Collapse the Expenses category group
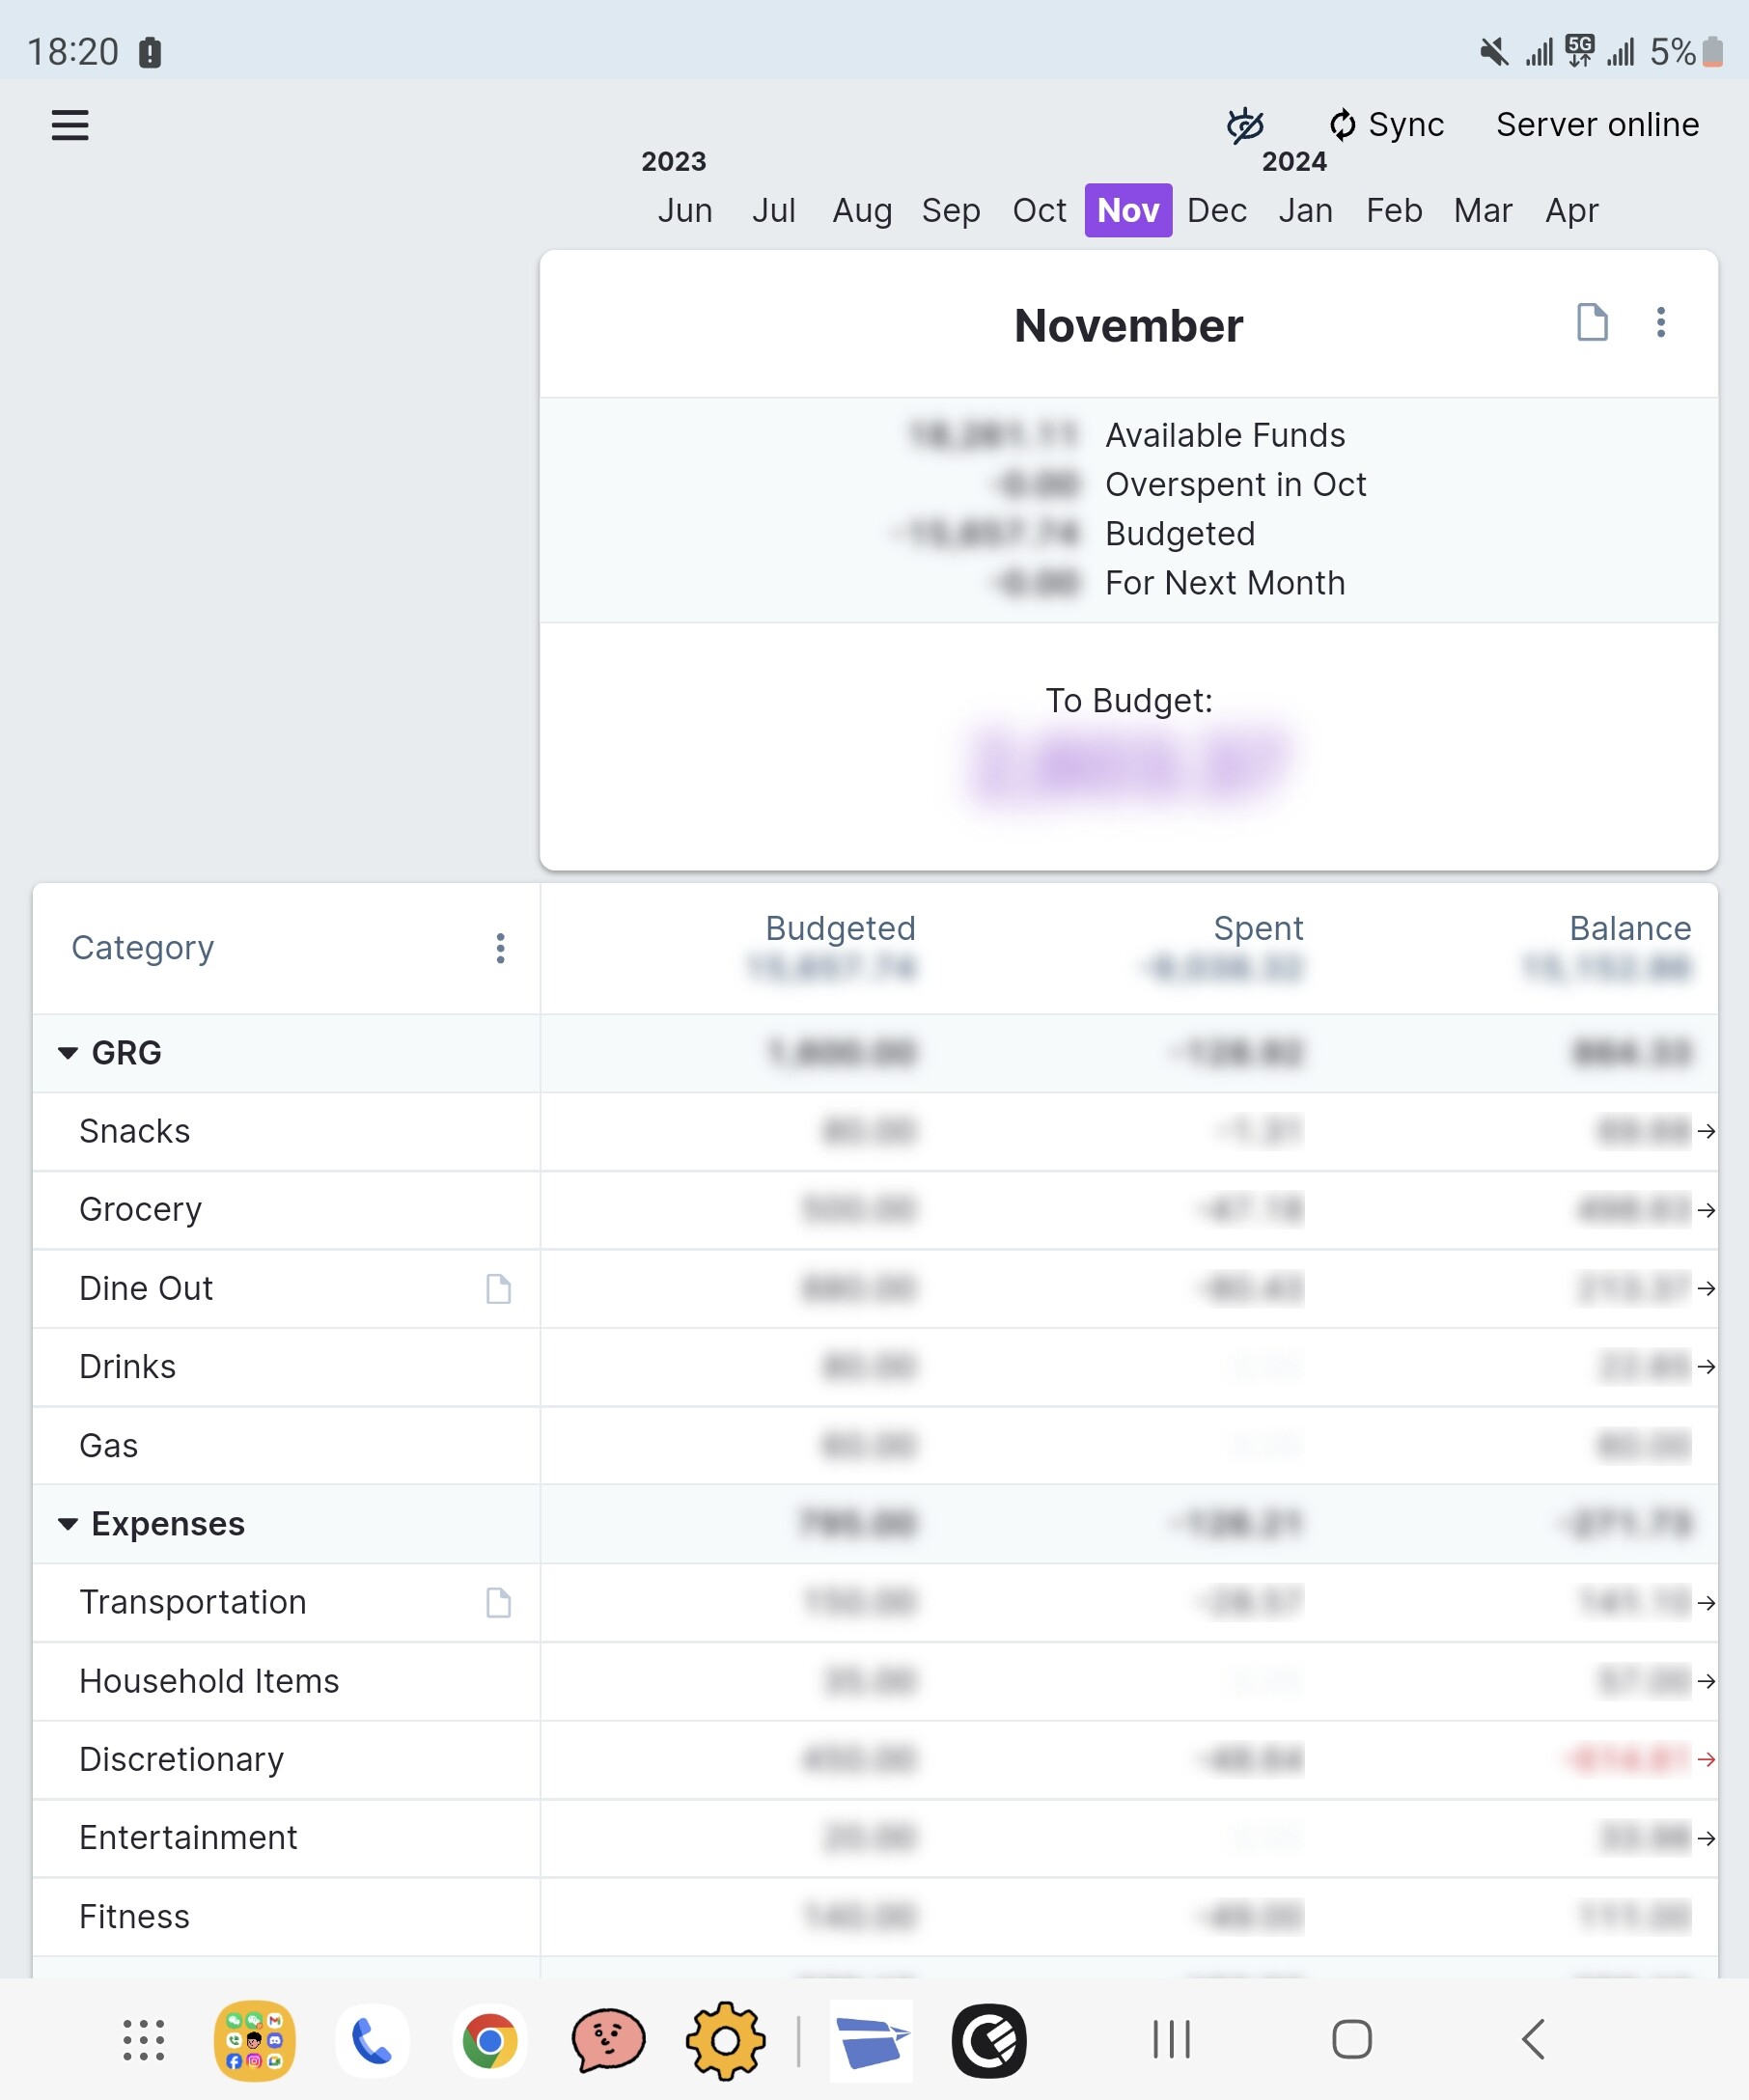1749x2100 pixels. coord(68,1524)
